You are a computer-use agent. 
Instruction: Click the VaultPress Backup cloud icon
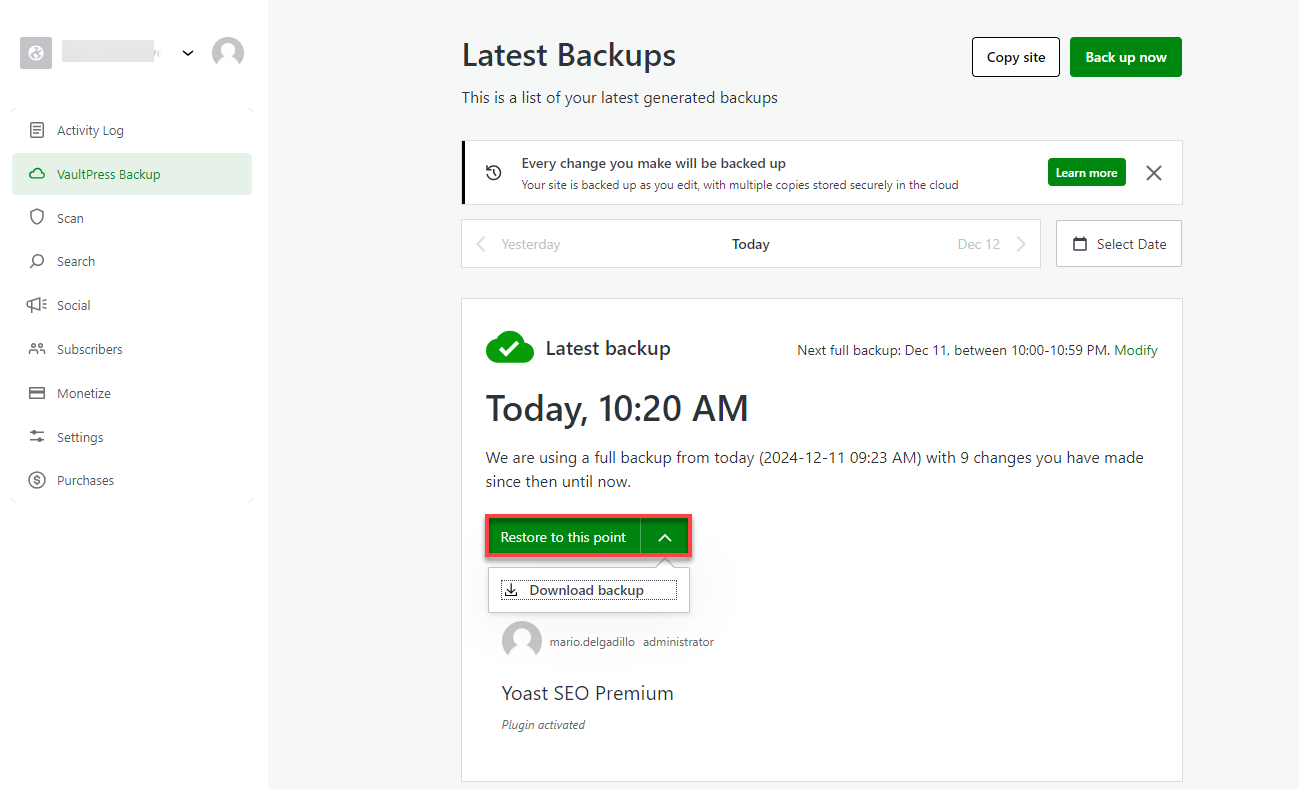pyautogui.click(x=38, y=173)
